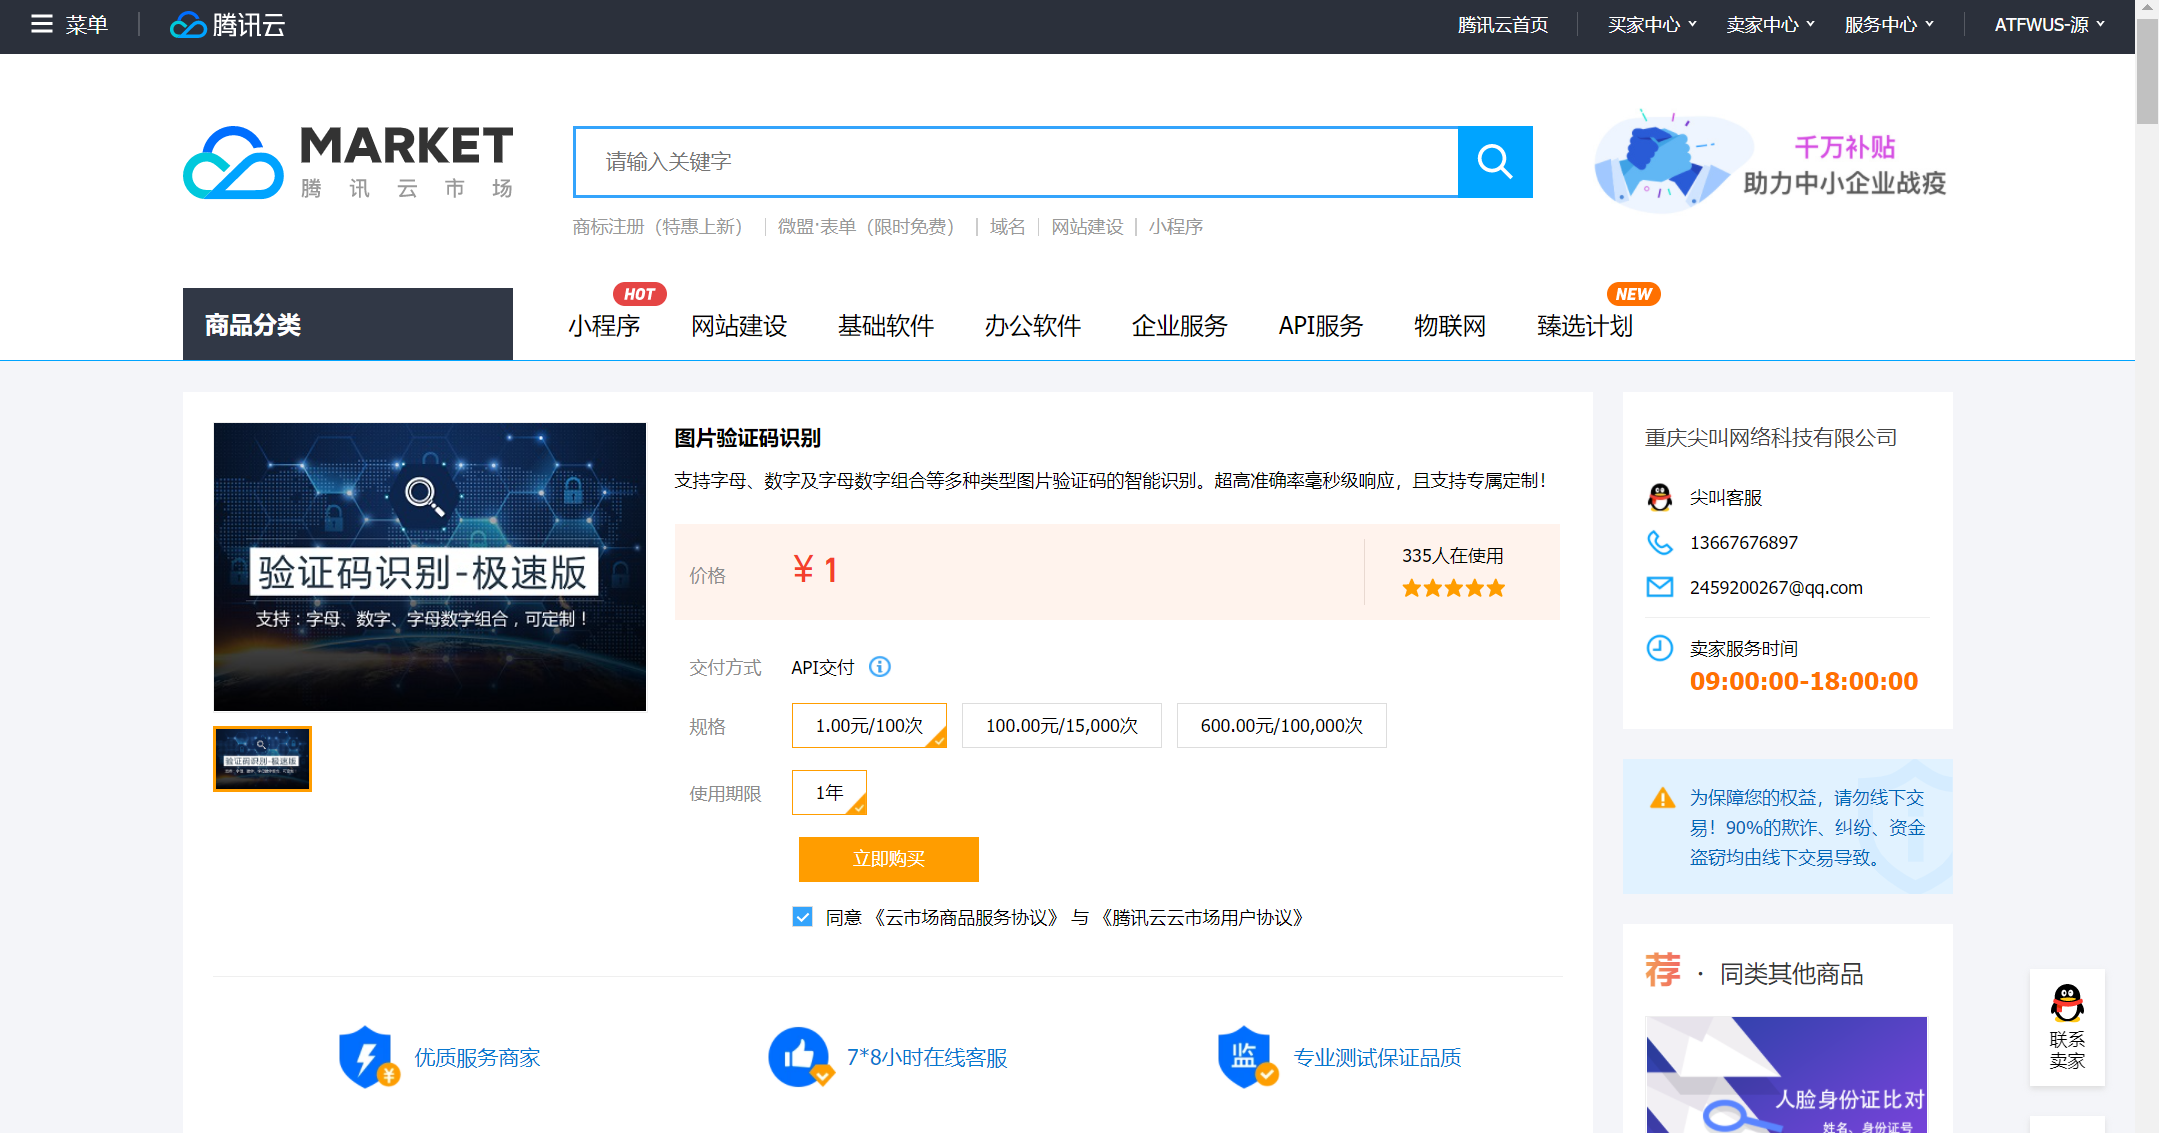Click the QQ penguin 尖叫客服 icon
Screen dimensions: 2159x1133
(1659, 497)
